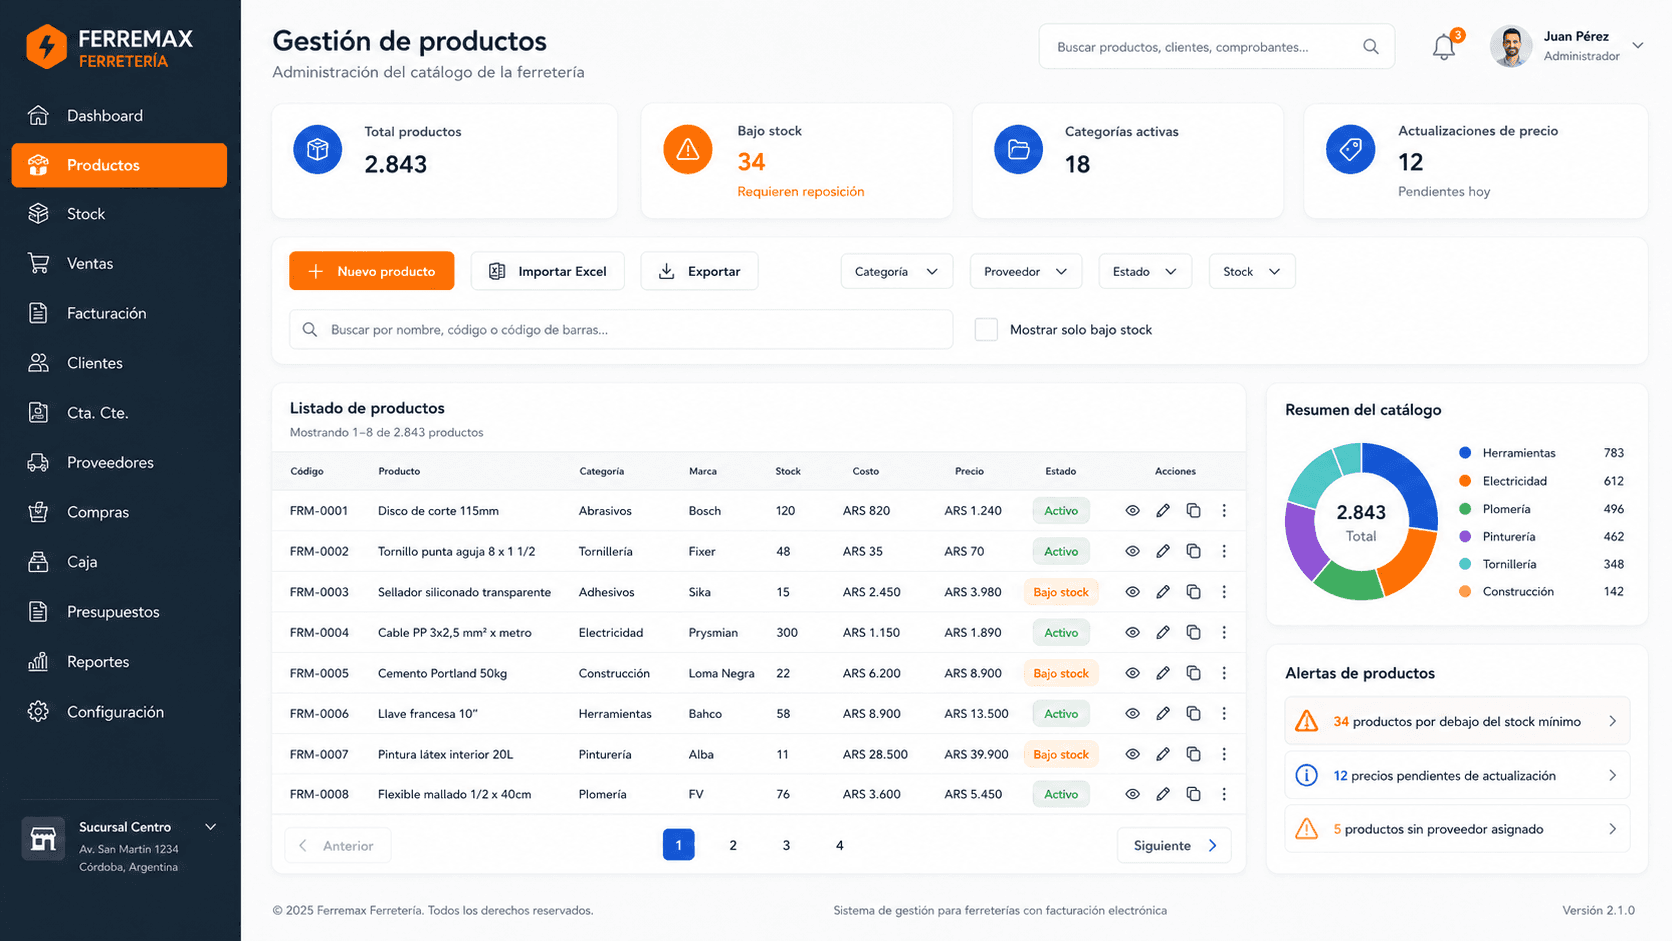This screenshot has width=1672, height=941.
Task: Go to page 2 of products
Action: pyautogui.click(x=733, y=845)
